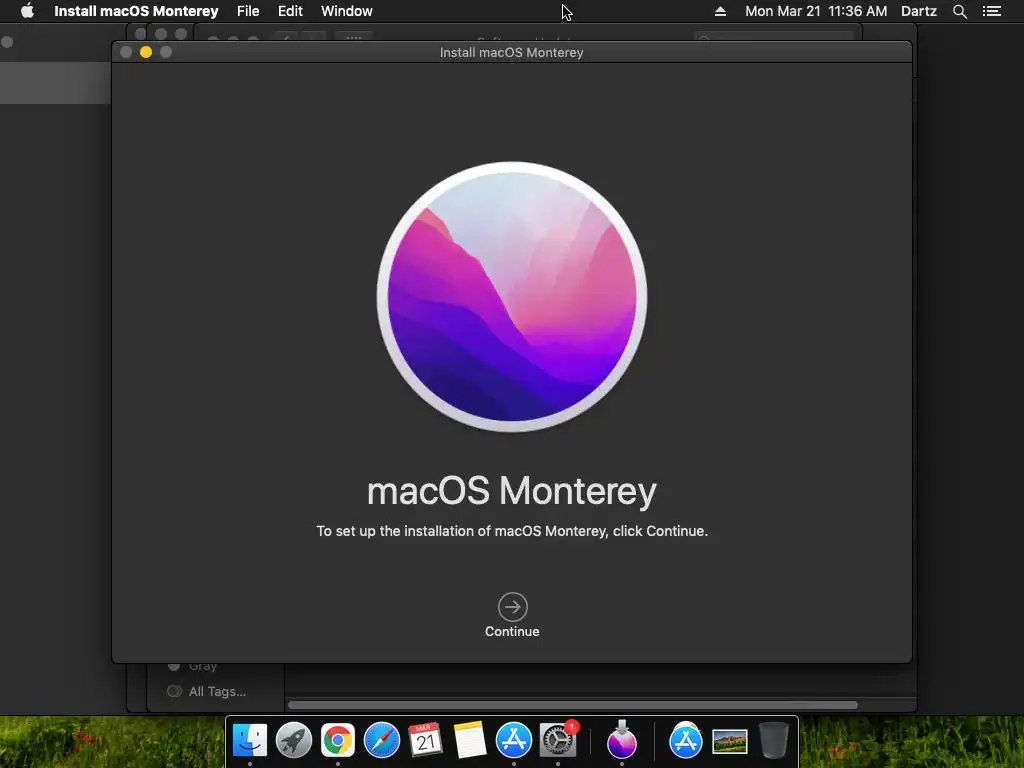Open Spotlight search magnifier icon
This screenshot has height=768, width=1024.
tap(959, 11)
